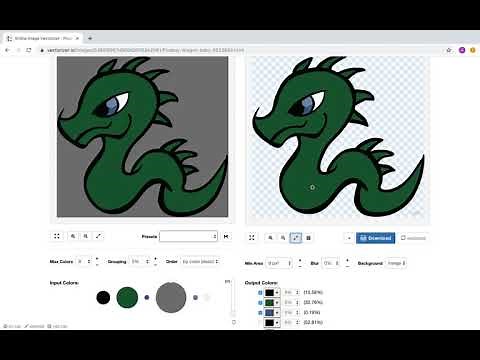This screenshot has width=480, height=360.
Task: Click fit-to-screen icon under output image
Action: 252,238
